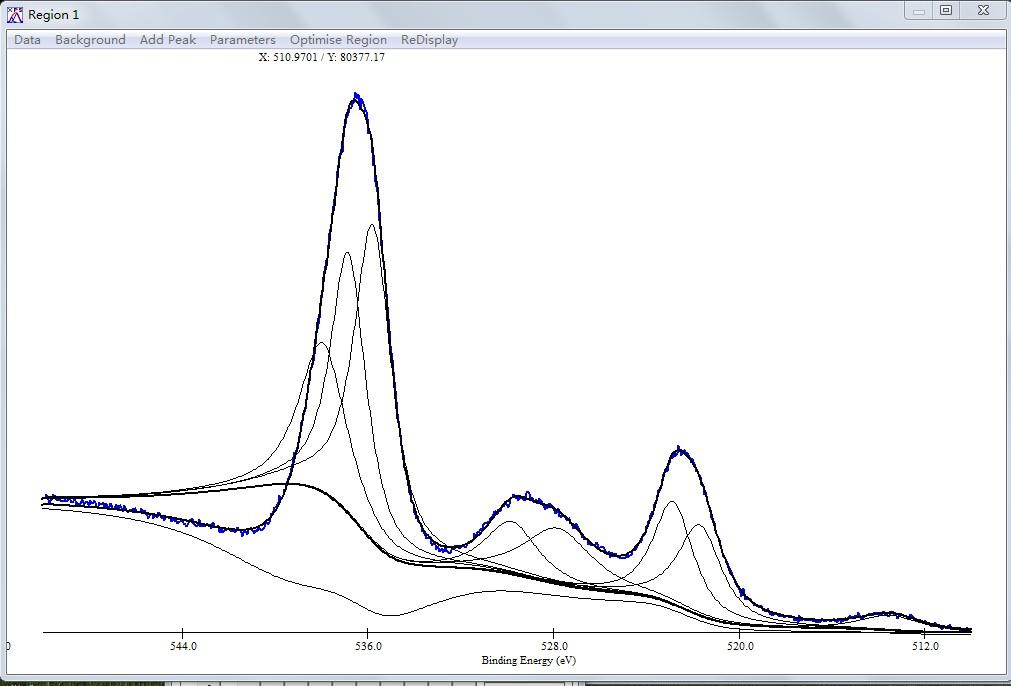Image resolution: width=1011 pixels, height=686 pixels.
Task: Close the Region 1 window
Action: [983, 10]
